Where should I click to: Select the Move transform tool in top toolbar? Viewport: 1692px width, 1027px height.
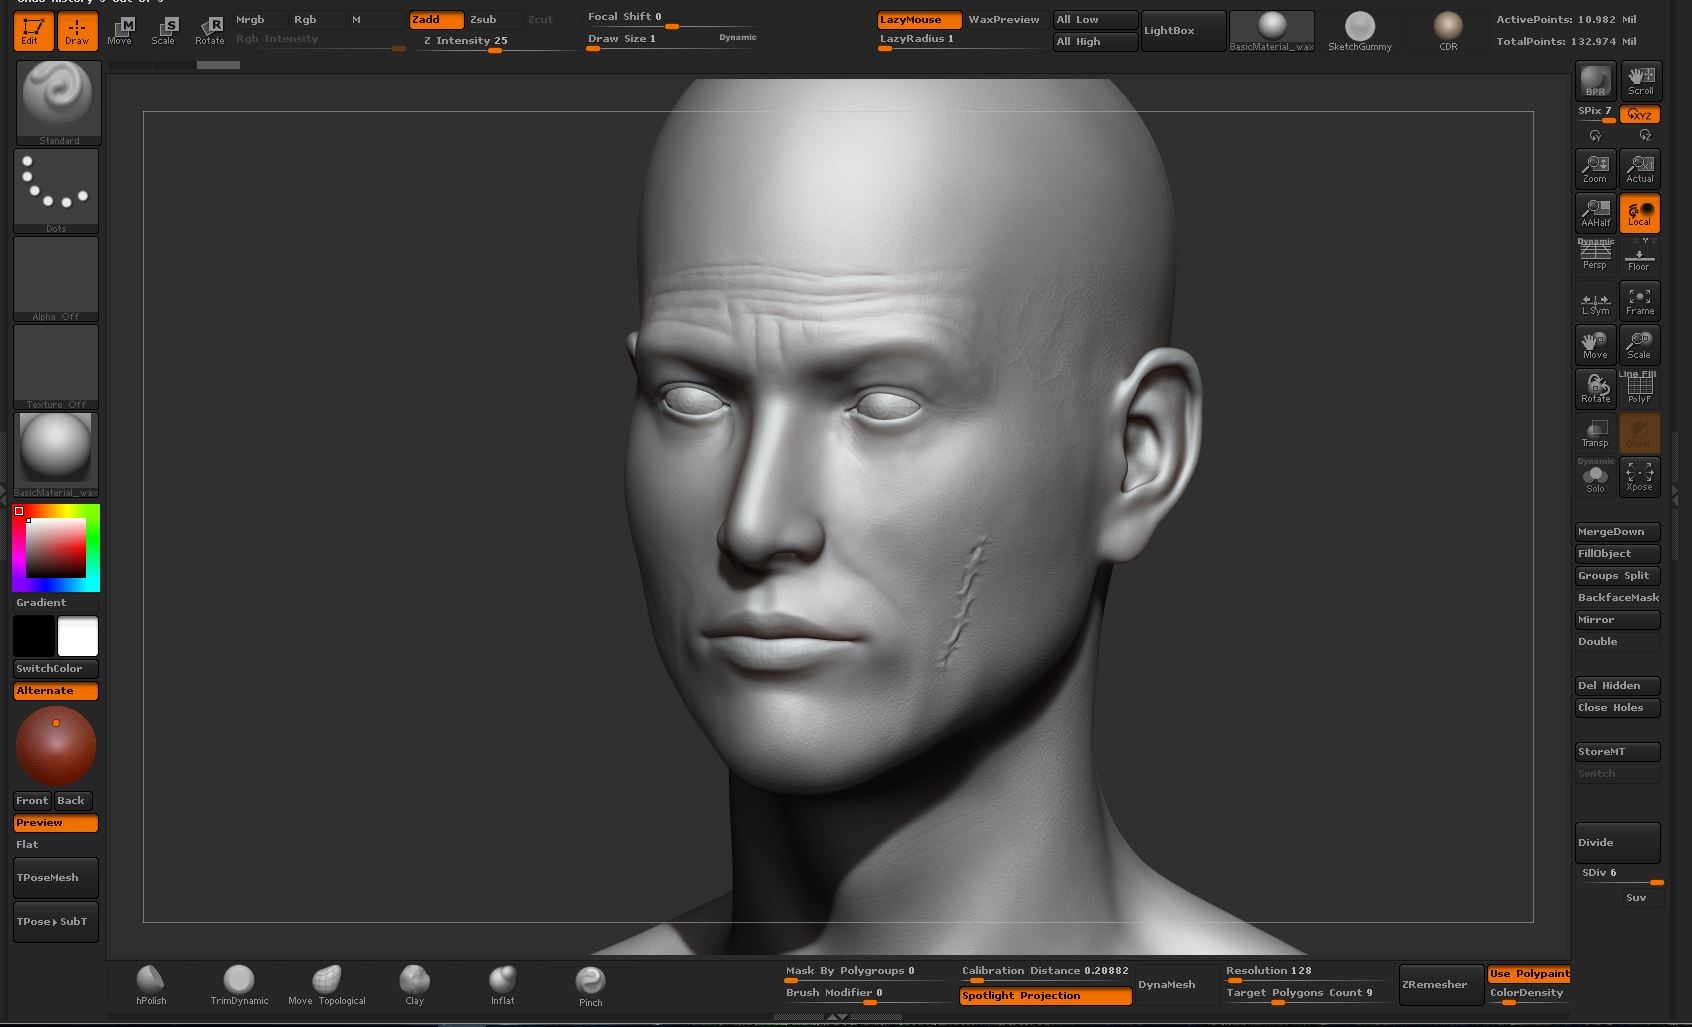120,31
